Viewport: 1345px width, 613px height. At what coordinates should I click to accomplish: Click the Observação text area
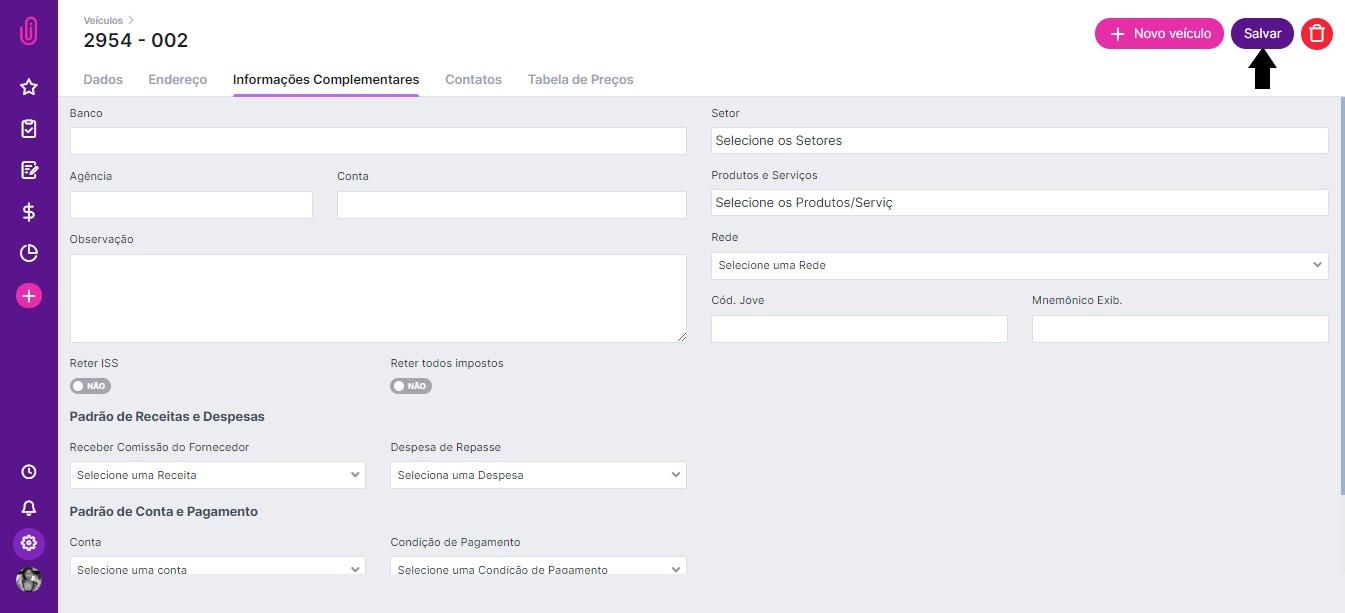point(378,298)
